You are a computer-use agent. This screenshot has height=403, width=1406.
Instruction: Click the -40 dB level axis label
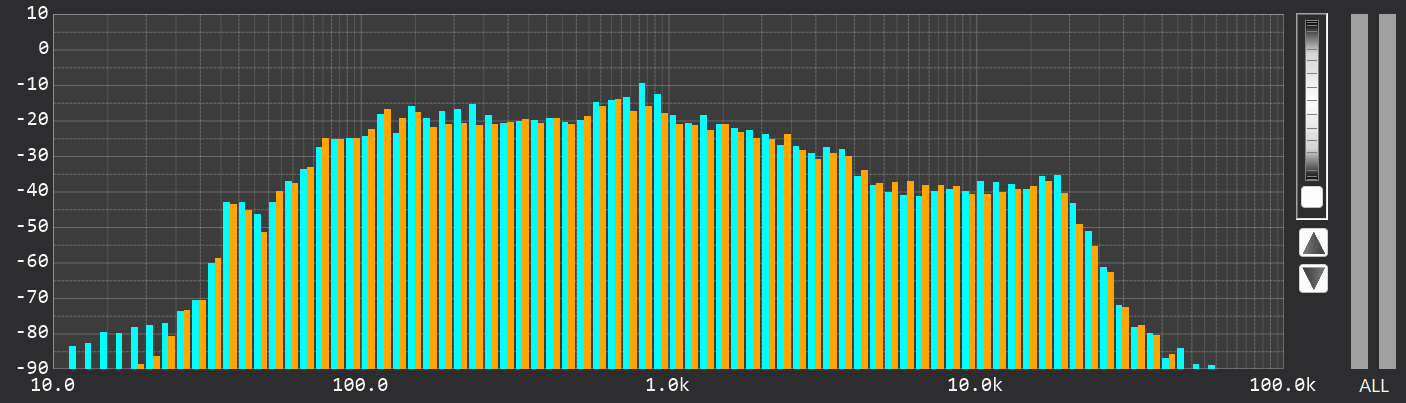(x=35, y=191)
